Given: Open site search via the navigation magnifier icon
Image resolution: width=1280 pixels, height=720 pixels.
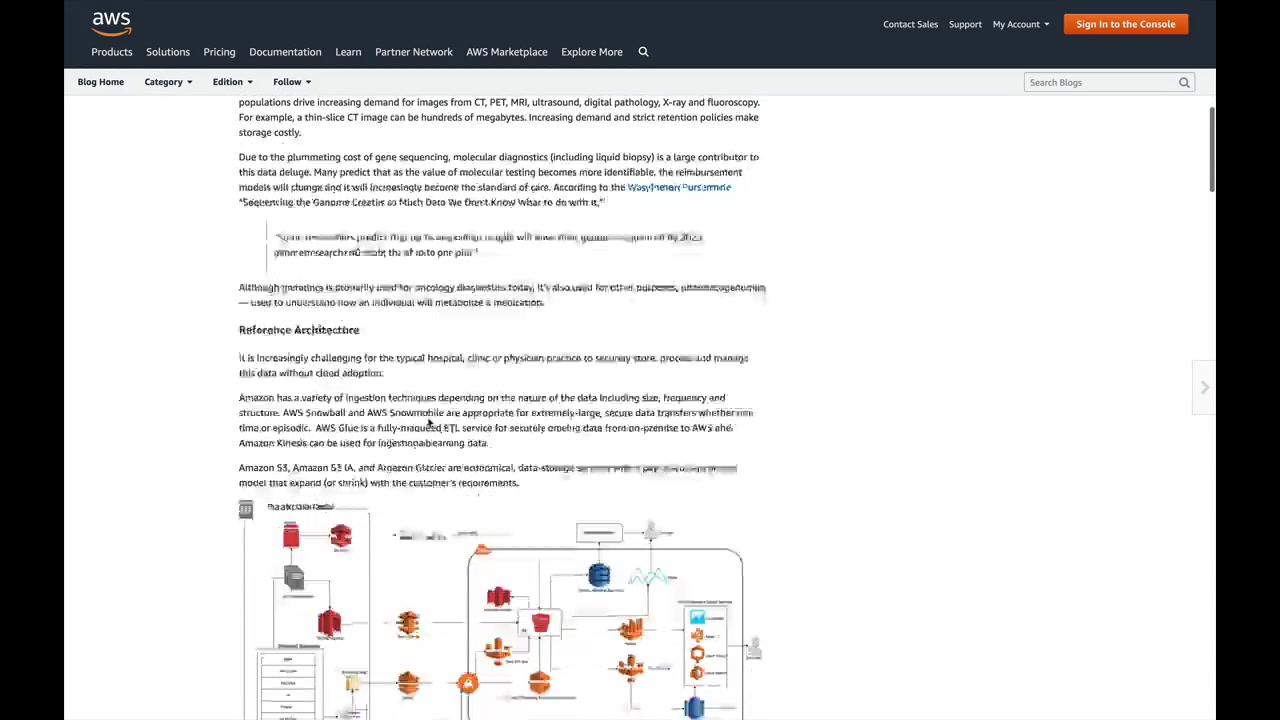Looking at the screenshot, I should pyautogui.click(x=643, y=52).
